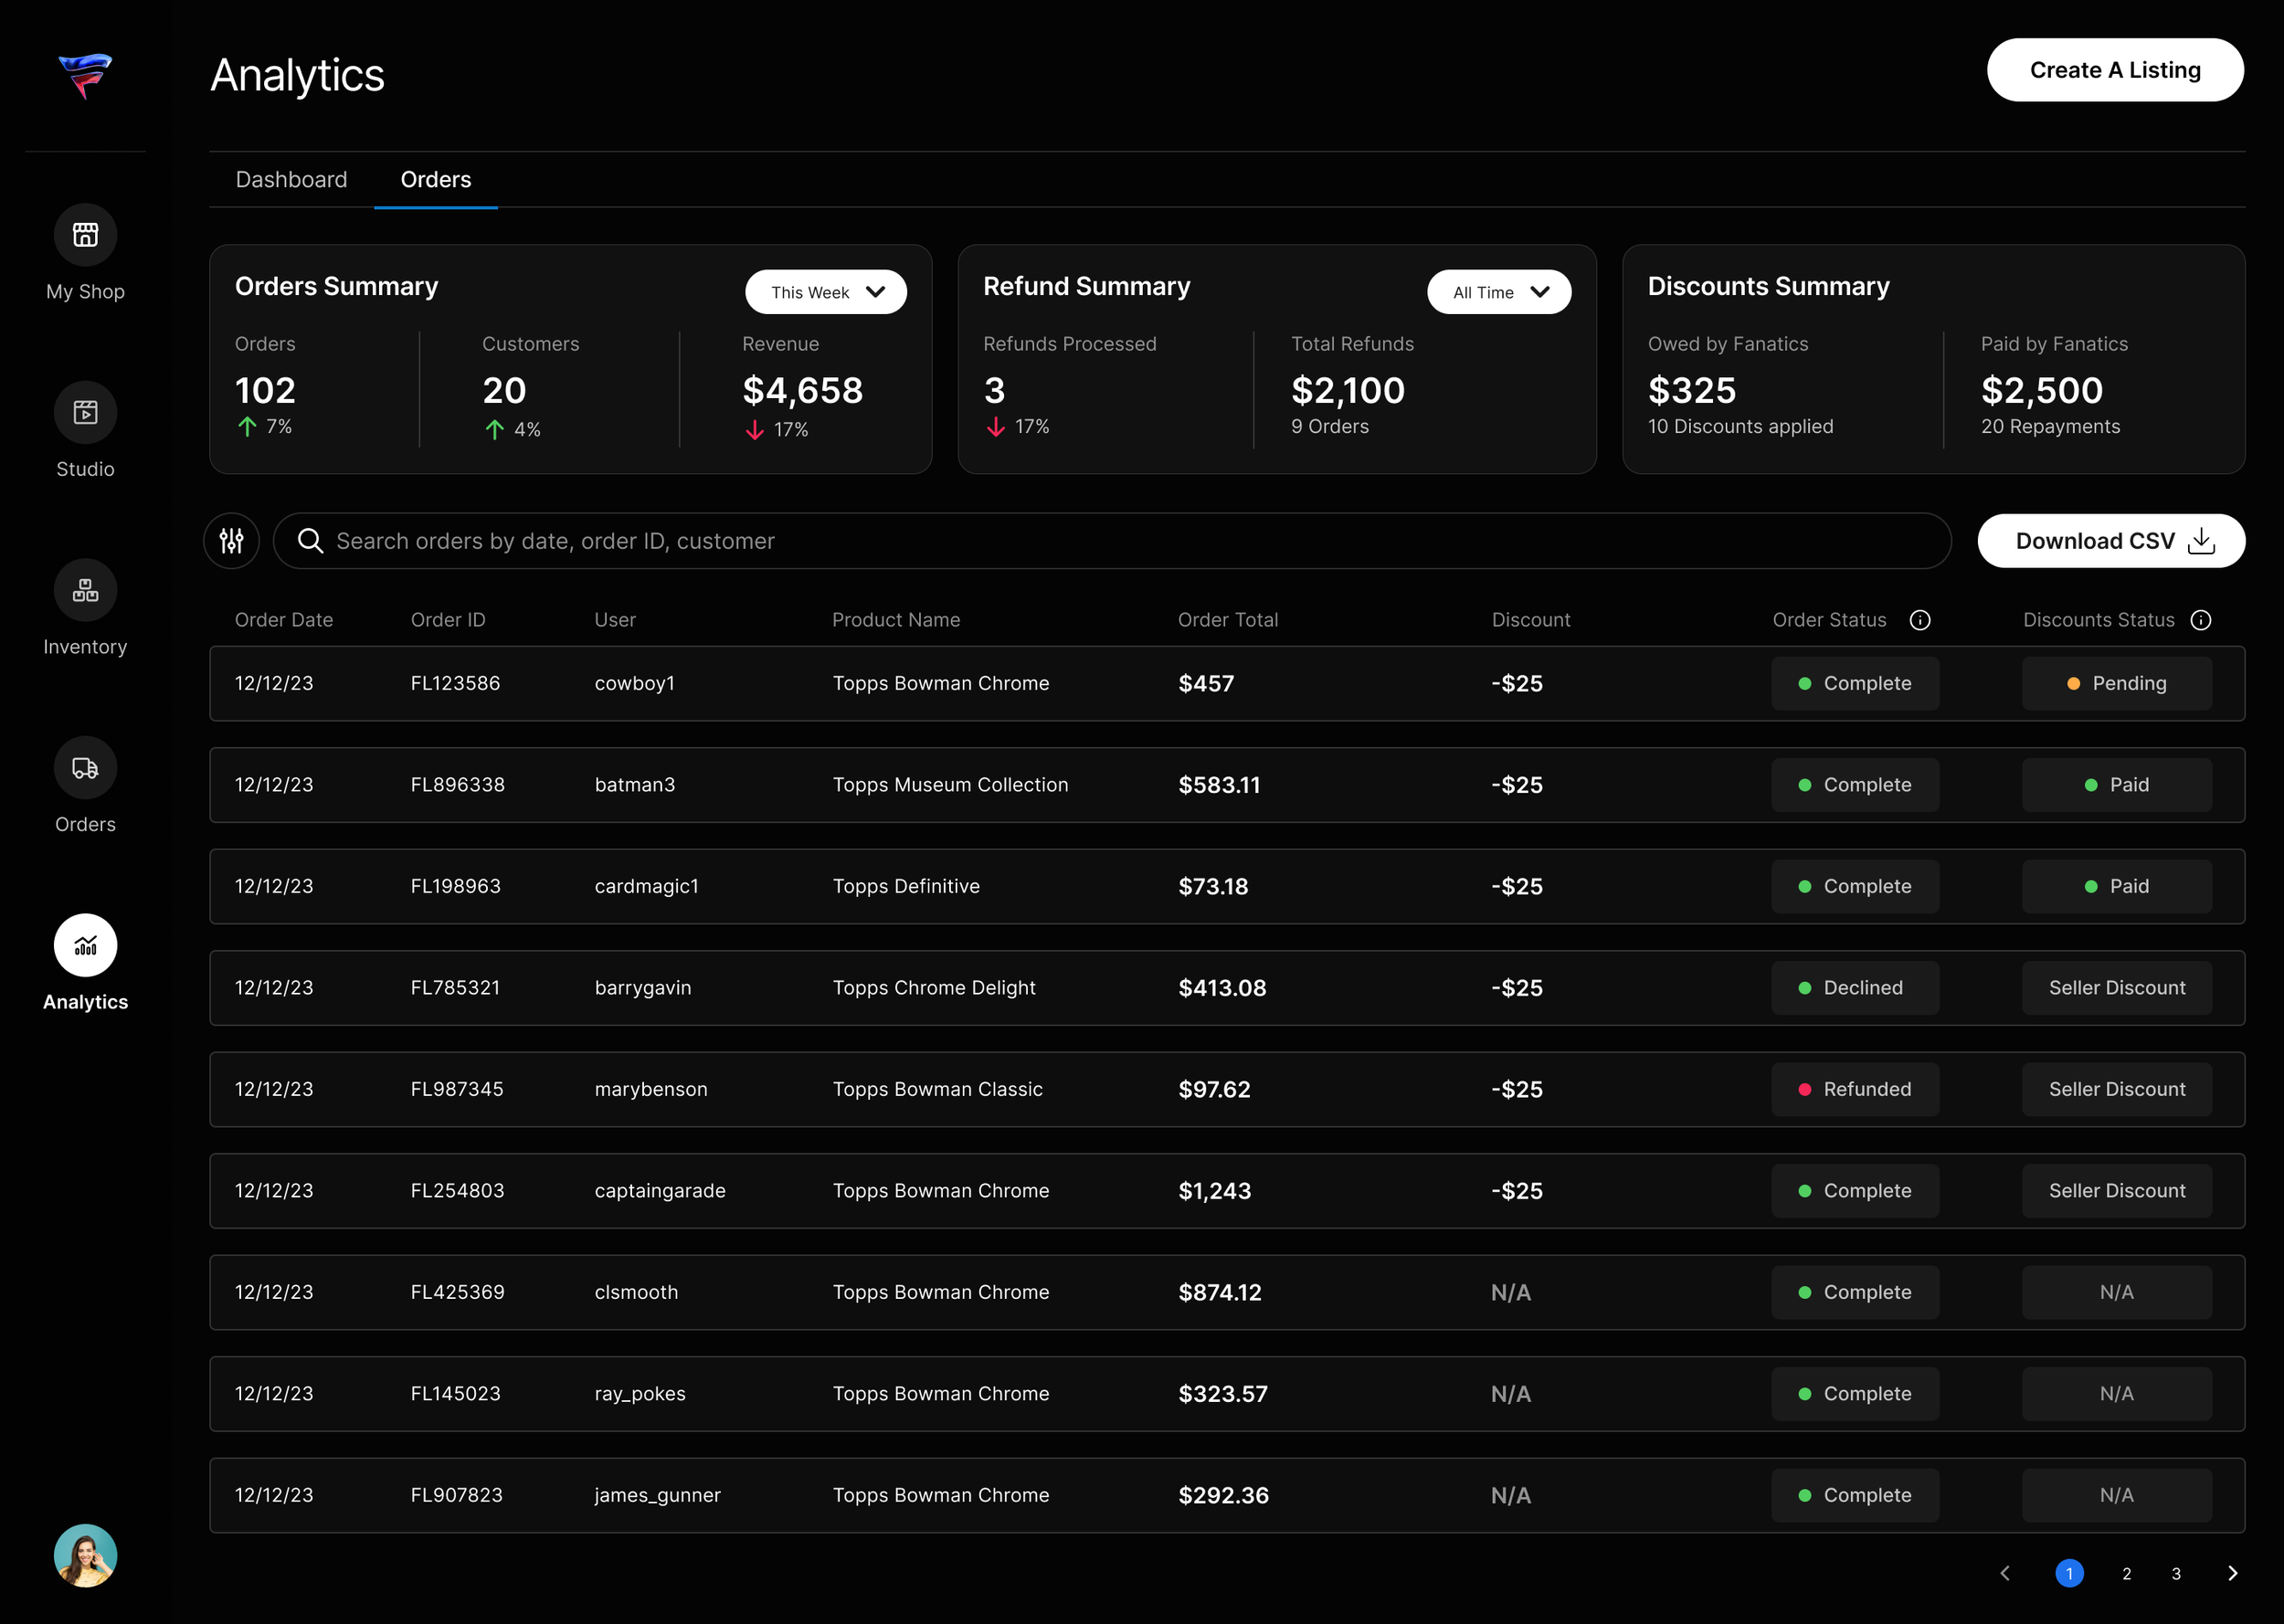Go to next page arrow
Viewport: 2284px width, 1624px height.
(x=2232, y=1573)
